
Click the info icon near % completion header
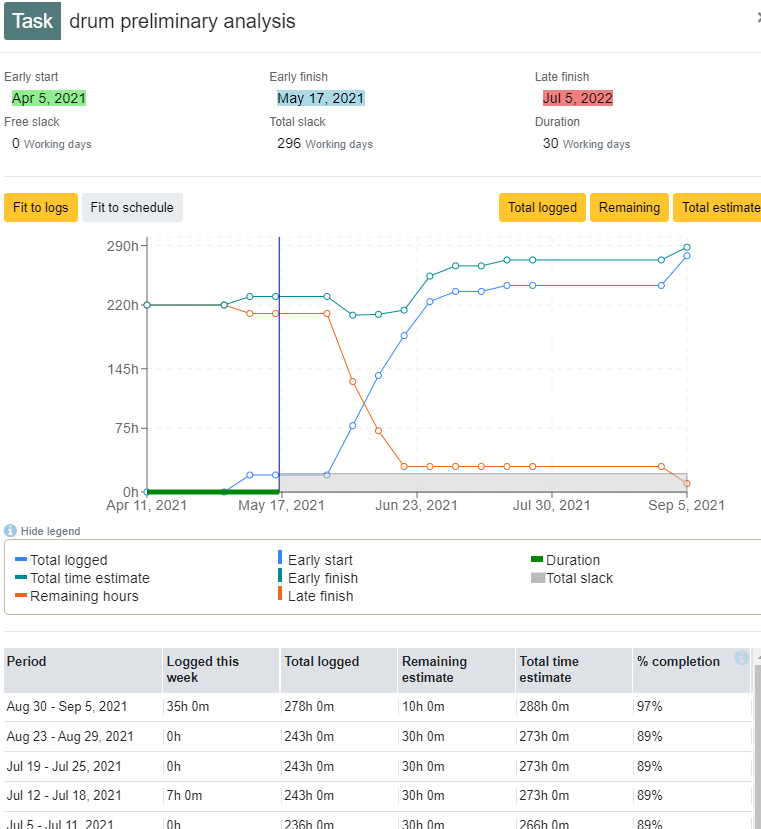click(x=741, y=658)
